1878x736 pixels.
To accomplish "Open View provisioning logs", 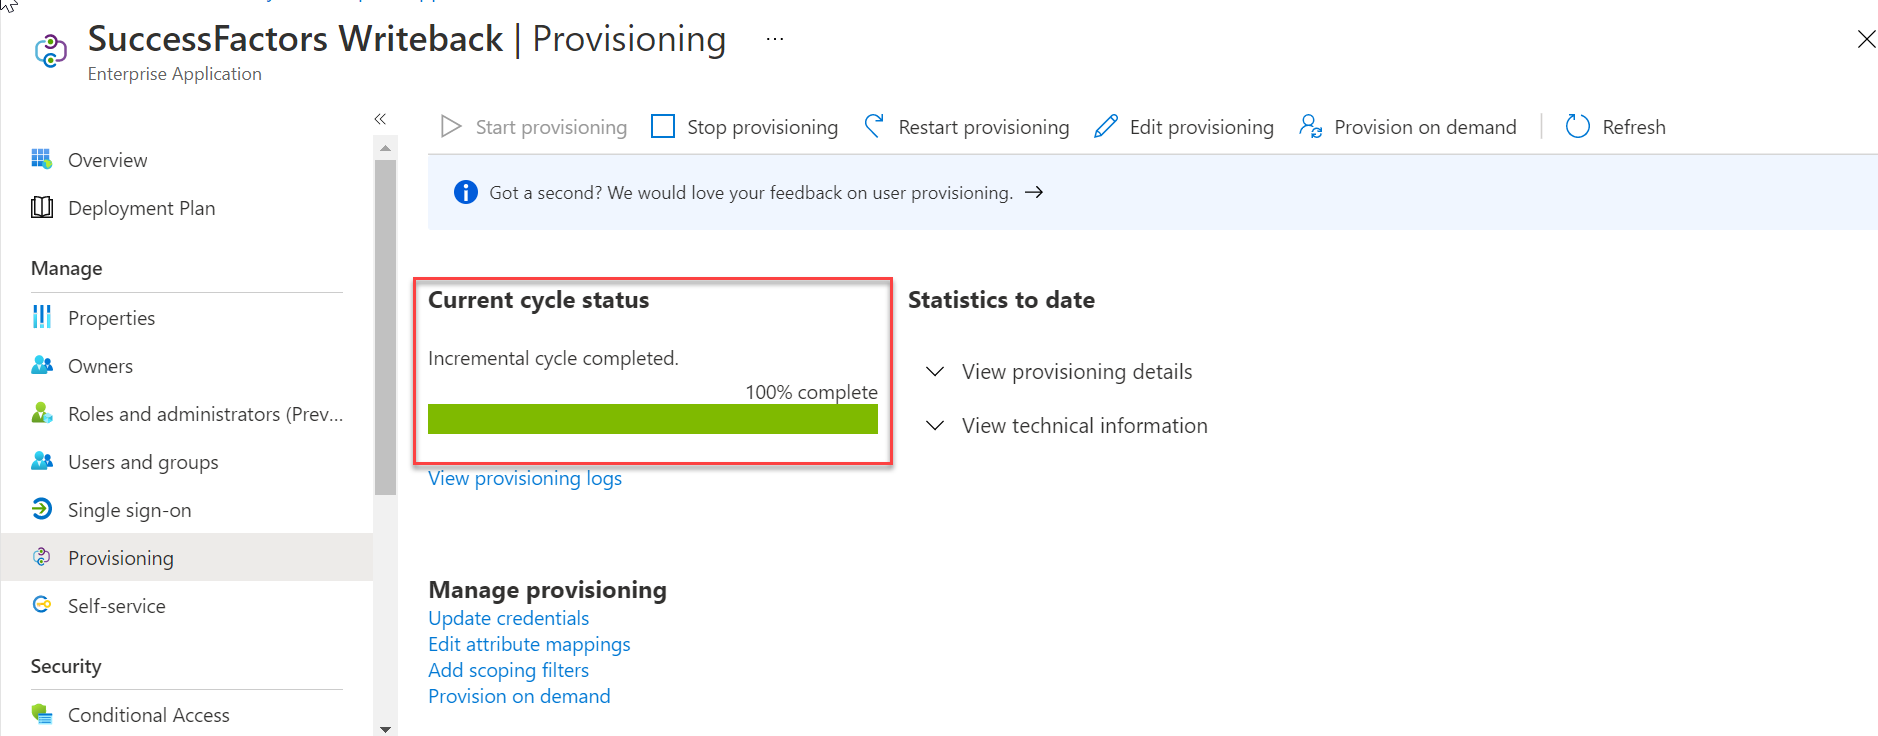I will coord(524,478).
